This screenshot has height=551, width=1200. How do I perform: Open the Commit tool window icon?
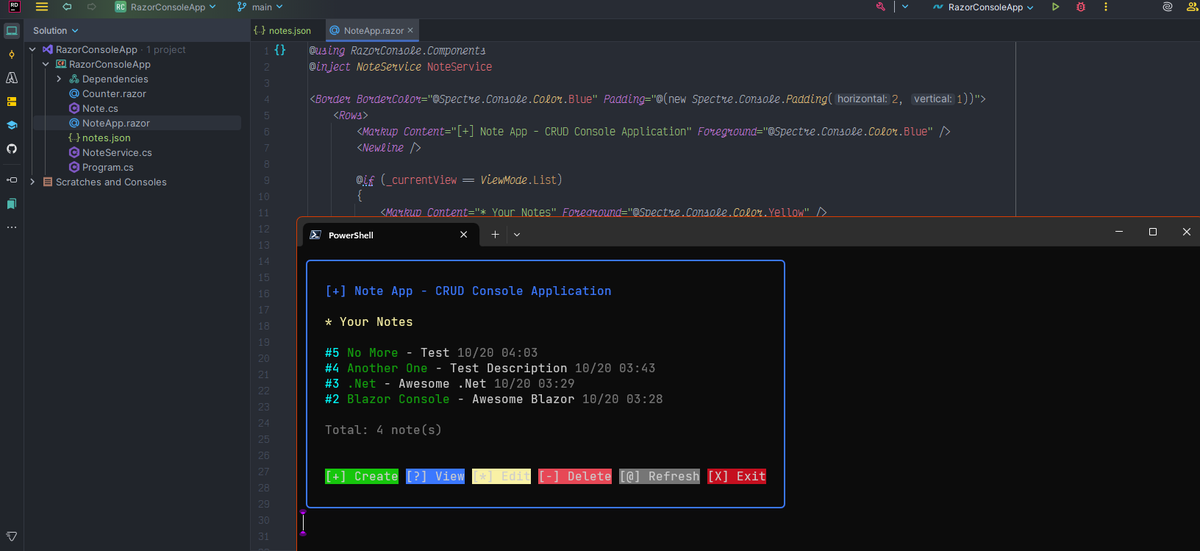(x=12, y=54)
